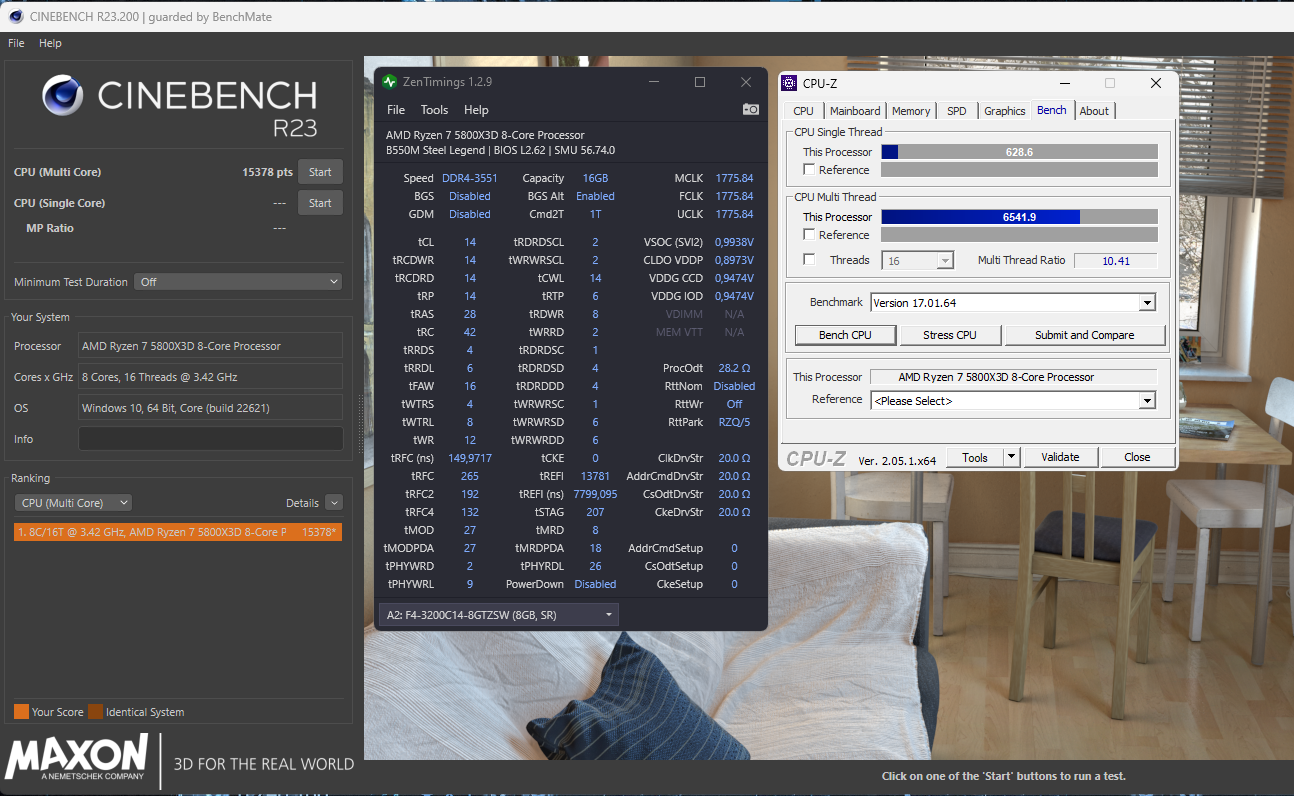Click the CPU-Z app icon in title bar
The image size is (1294, 796).
[790, 83]
